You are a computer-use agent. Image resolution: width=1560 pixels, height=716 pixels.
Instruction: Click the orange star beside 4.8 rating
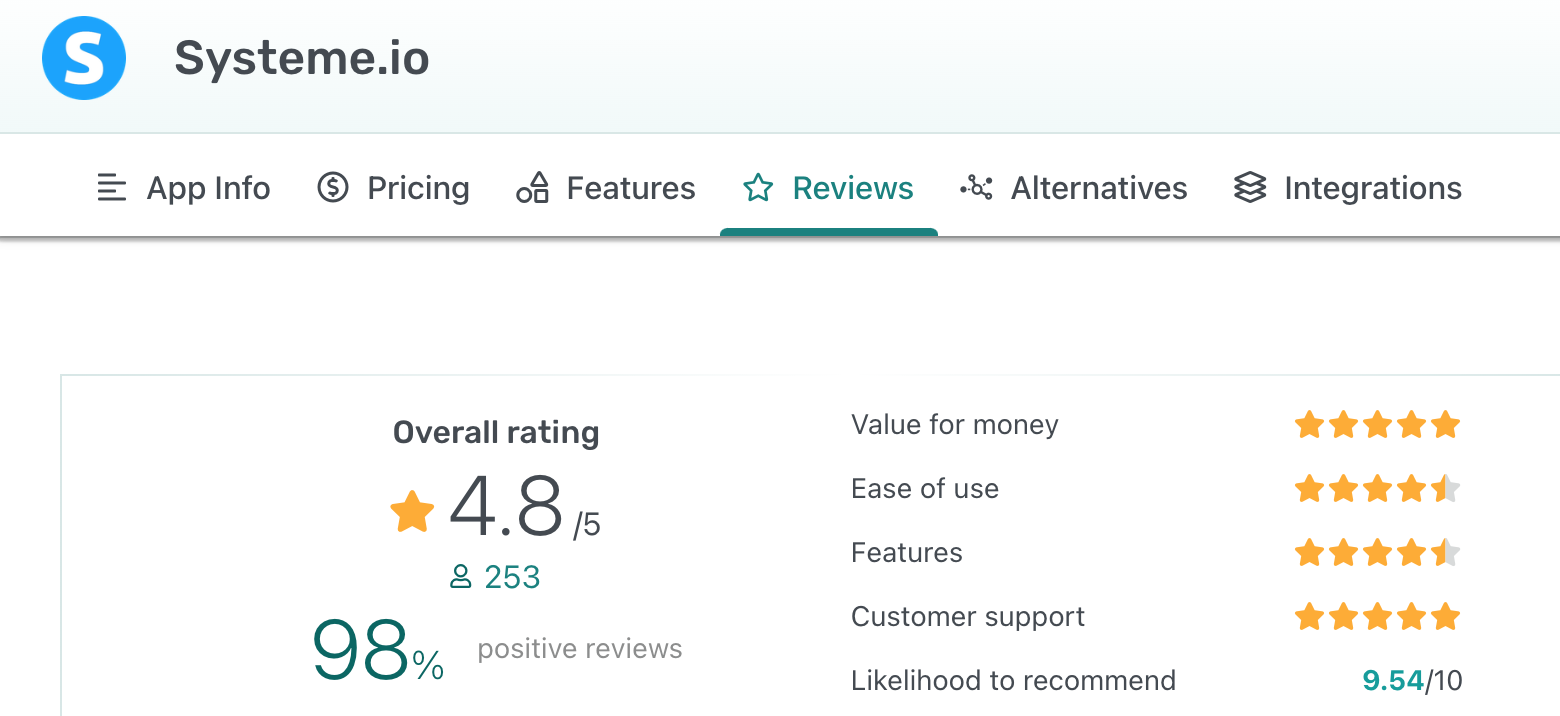coord(412,512)
